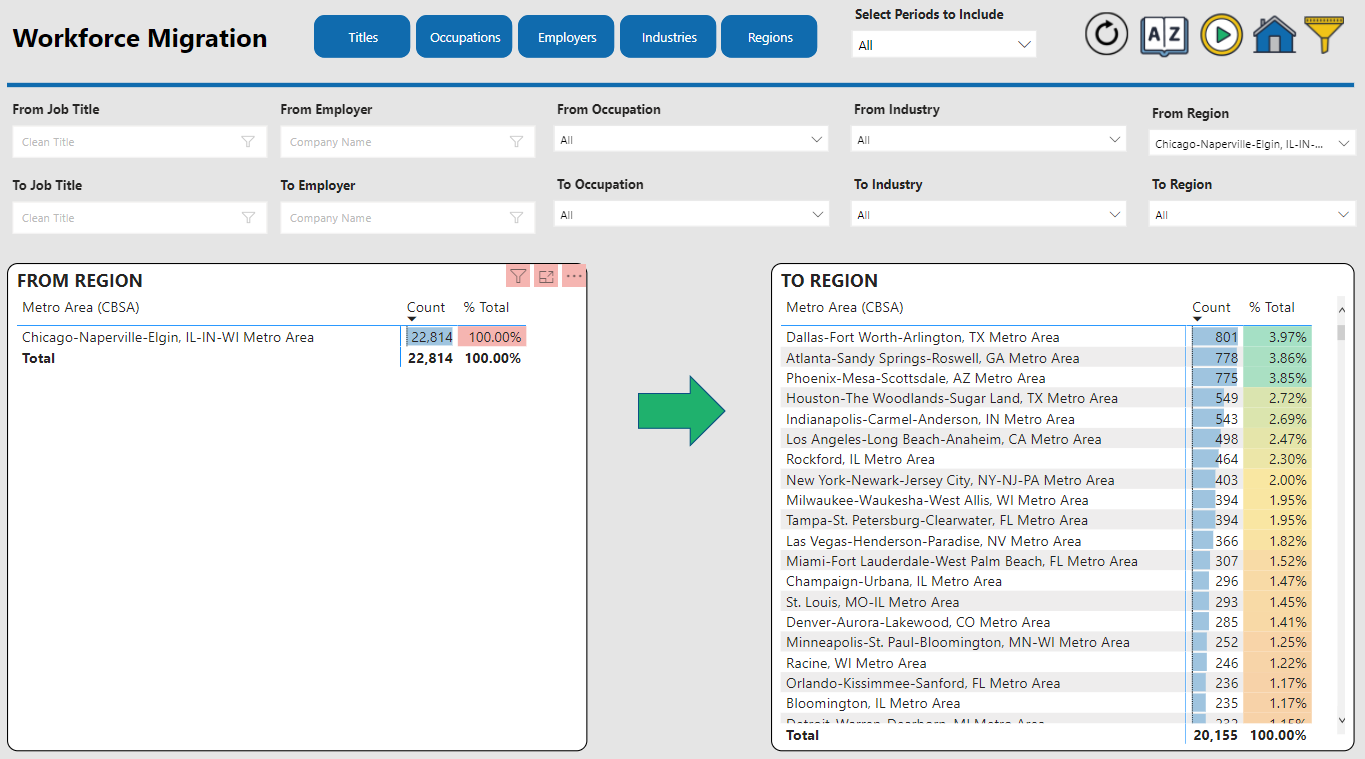Click the yellow funnel clear-filters icon
Image resolution: width=1365 pixels, height=759 pixels.
coord(1326,34)
